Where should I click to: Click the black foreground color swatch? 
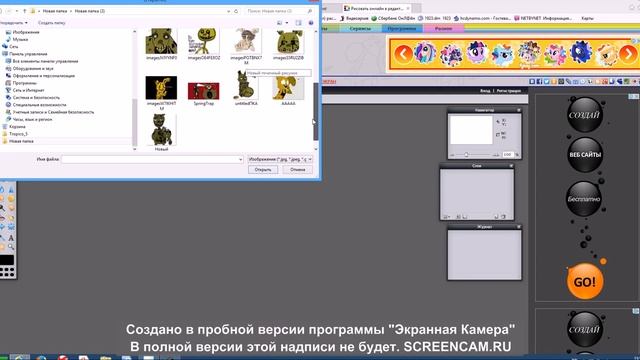(7, 260)
